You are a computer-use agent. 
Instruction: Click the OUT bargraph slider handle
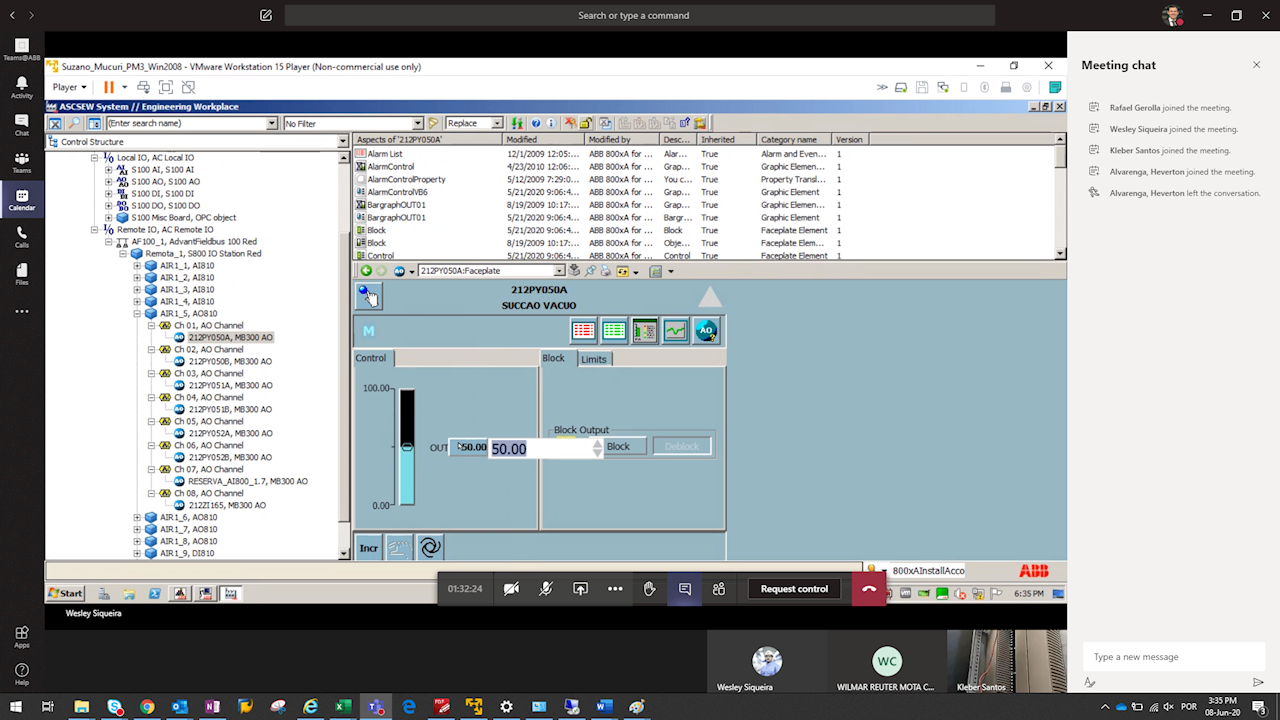pyautogui.click(x=407, y=447)
